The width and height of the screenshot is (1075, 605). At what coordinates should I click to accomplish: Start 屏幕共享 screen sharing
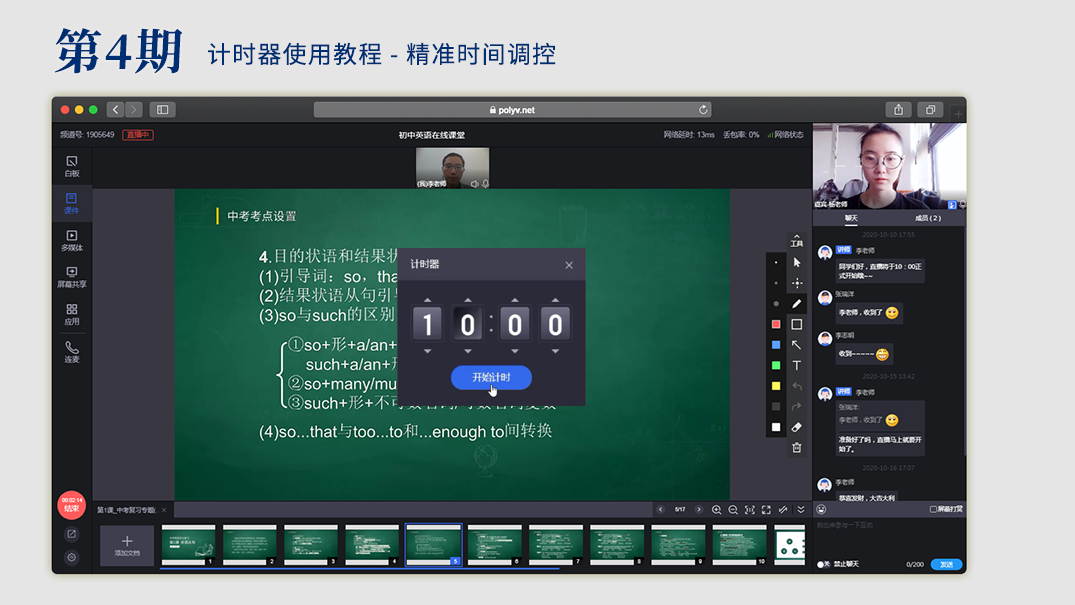tap(71, 277)
